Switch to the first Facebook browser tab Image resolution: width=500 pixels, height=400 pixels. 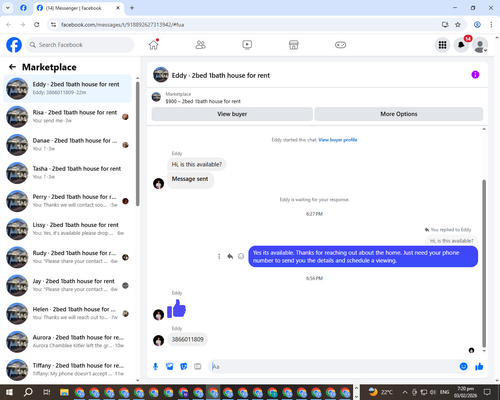click(x=23, y=8)
